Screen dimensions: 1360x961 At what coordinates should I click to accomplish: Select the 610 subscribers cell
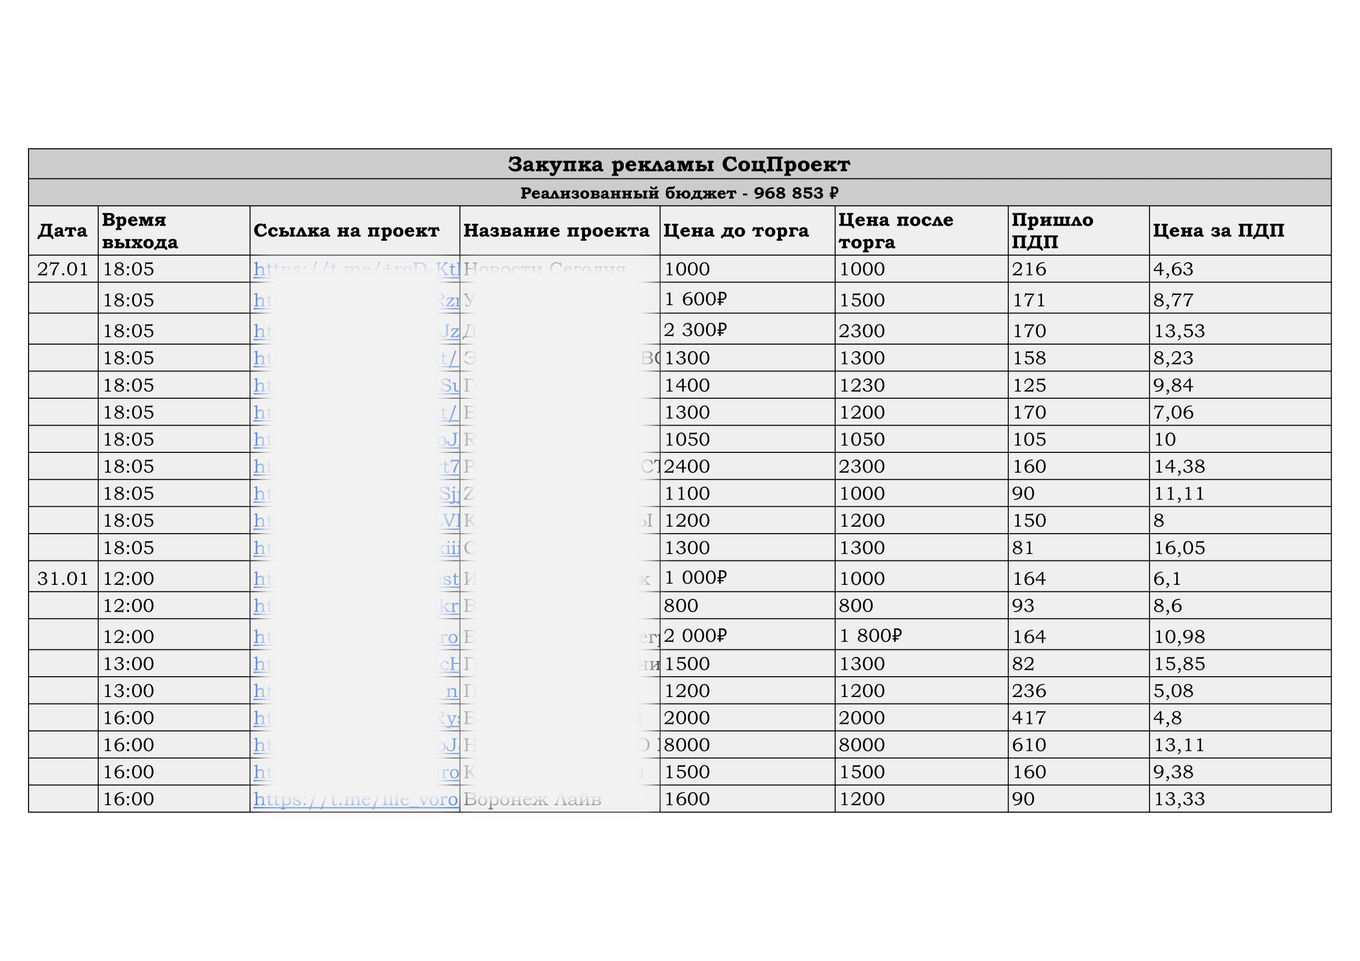1079,745
